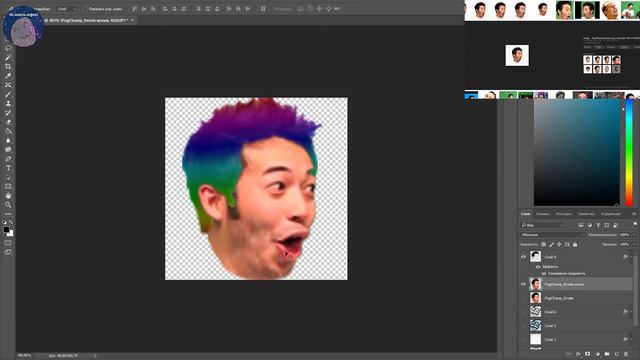Open the Layers panel menu button
The height and width of the screenshot is (360, 640).
(634, 214)
